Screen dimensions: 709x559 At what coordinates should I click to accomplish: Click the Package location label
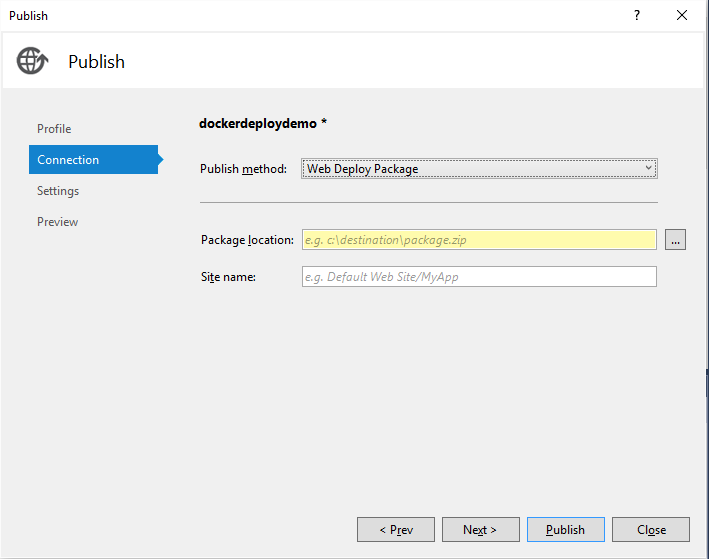click(247, 240)
